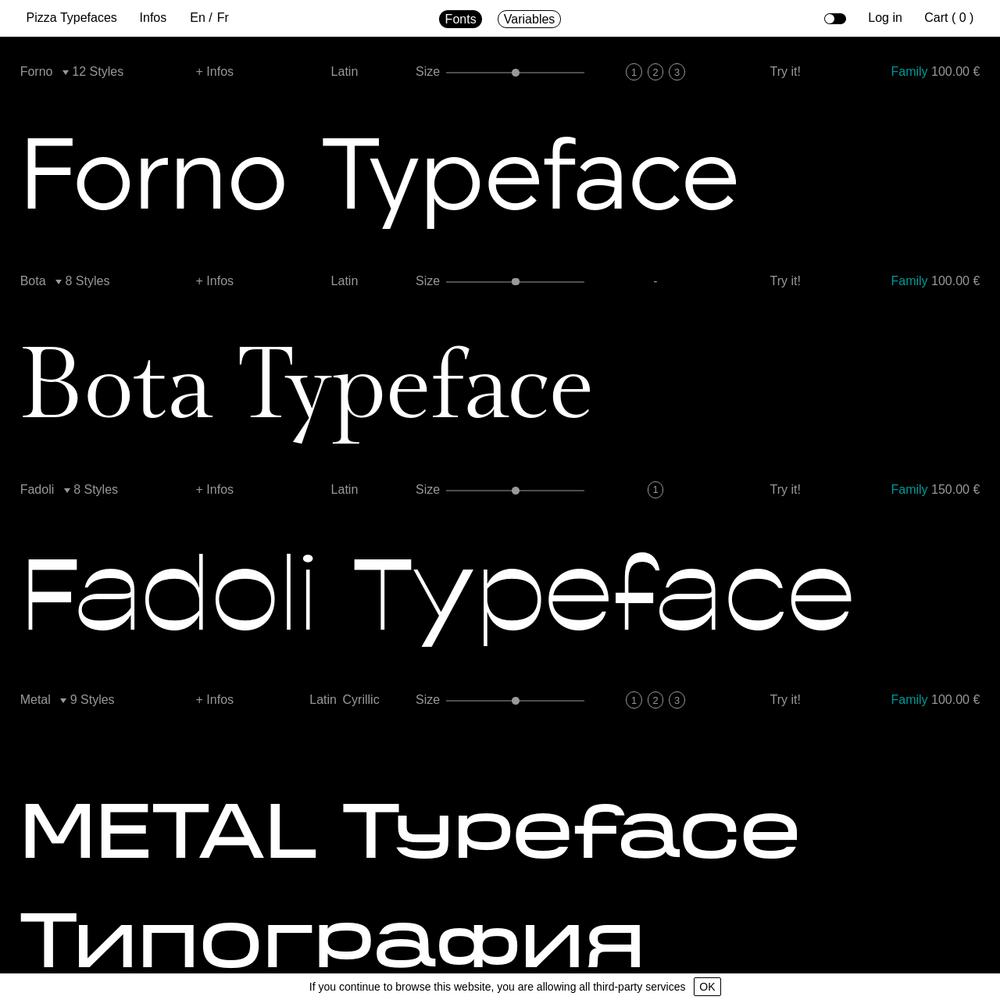
Task: Buy Forno Family 100.00 €
Action: pyautogui.click(x=935, y=72)
